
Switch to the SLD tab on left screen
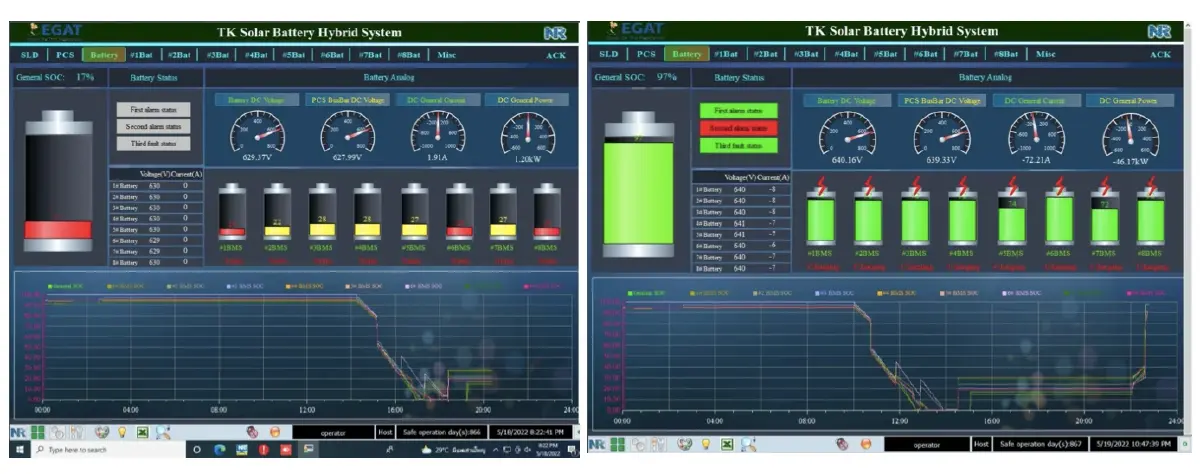coord(30,55)
